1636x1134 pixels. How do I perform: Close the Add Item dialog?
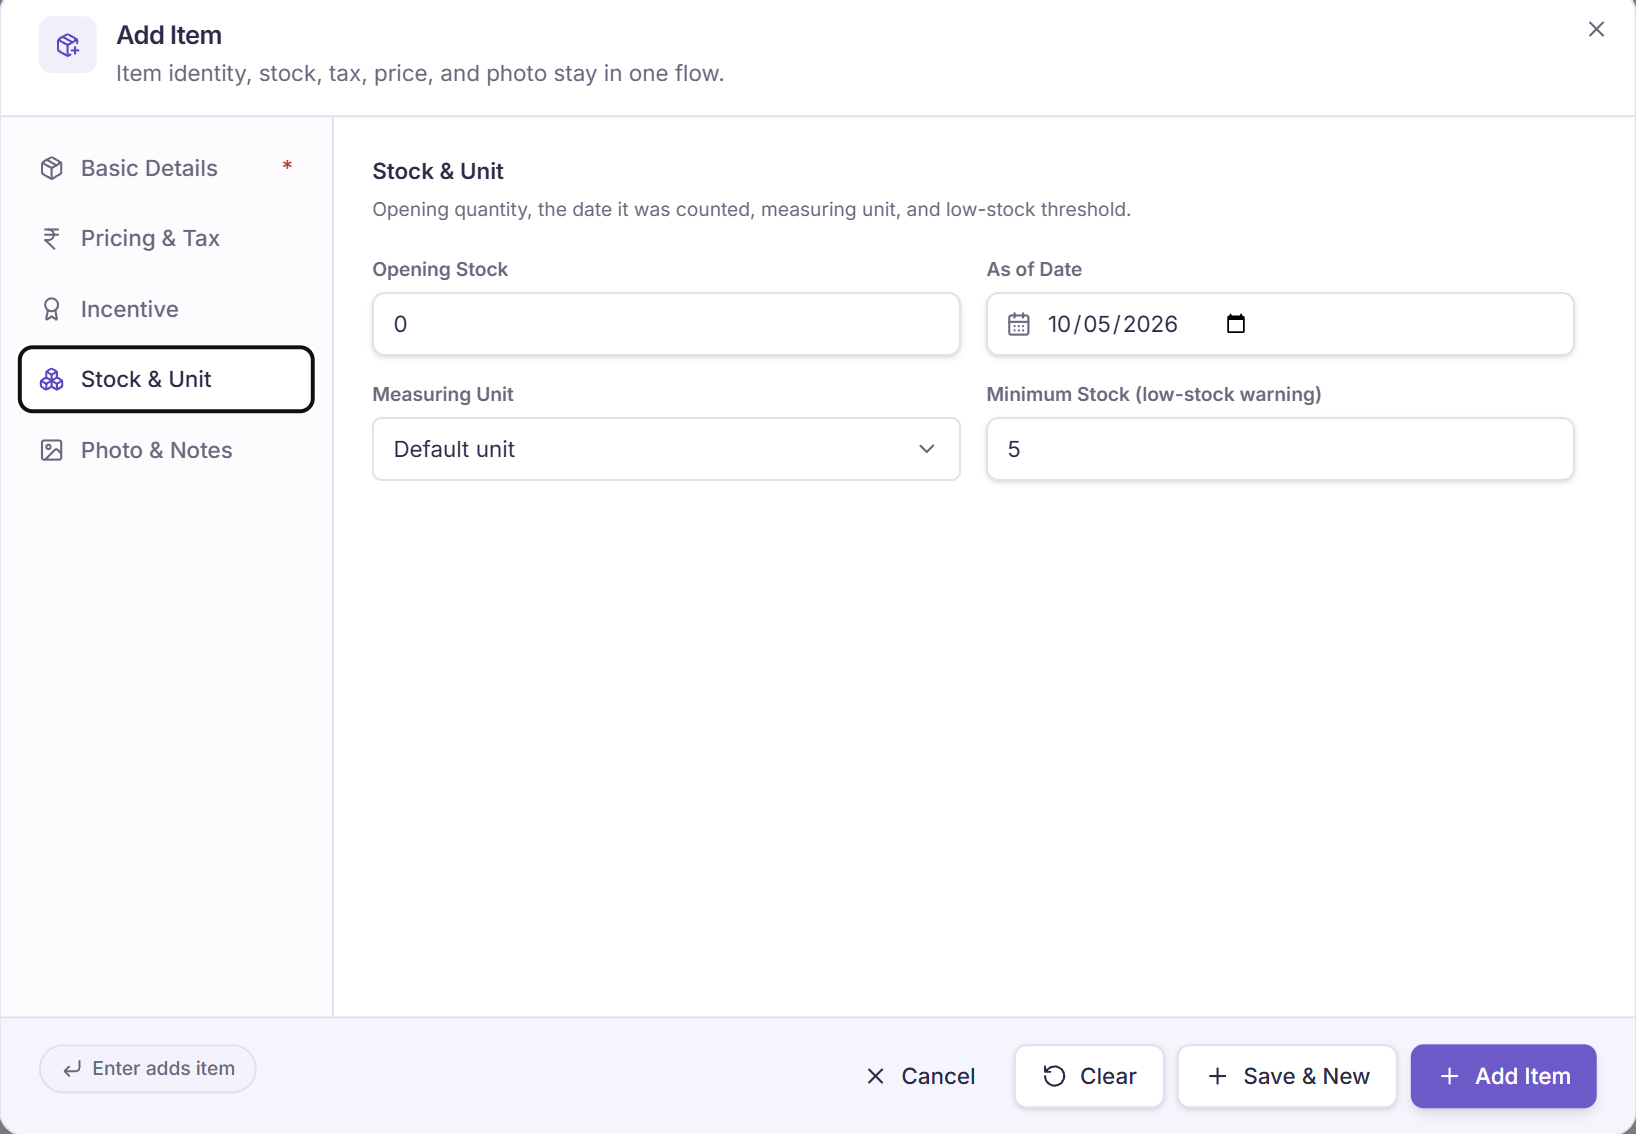click(x=1596, y=29)
